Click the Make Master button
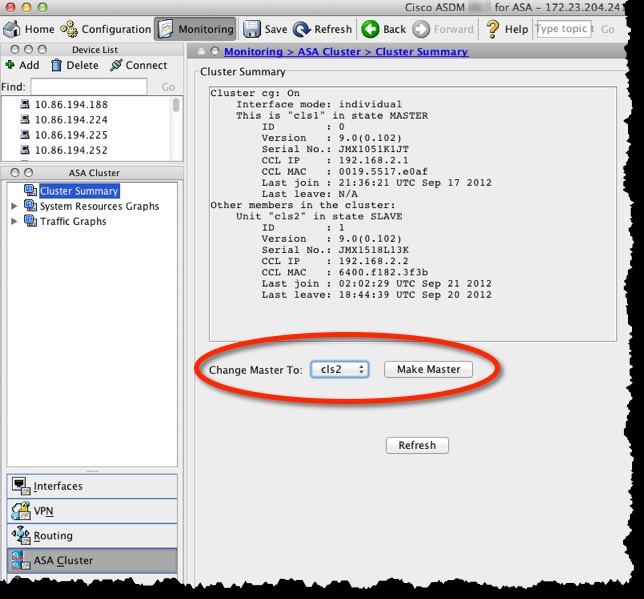The image size is (644, 599). tap(428, 369)
